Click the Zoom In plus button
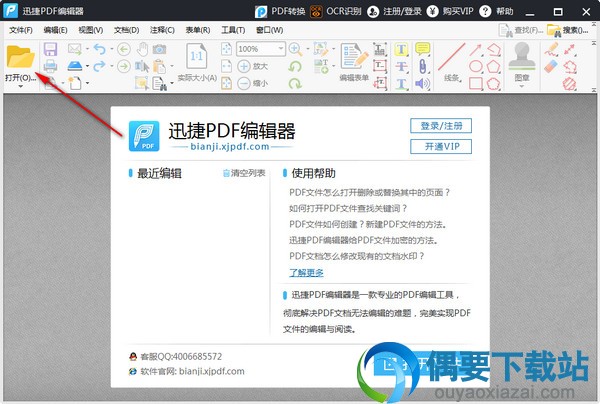The height and width of the screenshot is (404, 600). pyautogui.click(x=244, y=66)
